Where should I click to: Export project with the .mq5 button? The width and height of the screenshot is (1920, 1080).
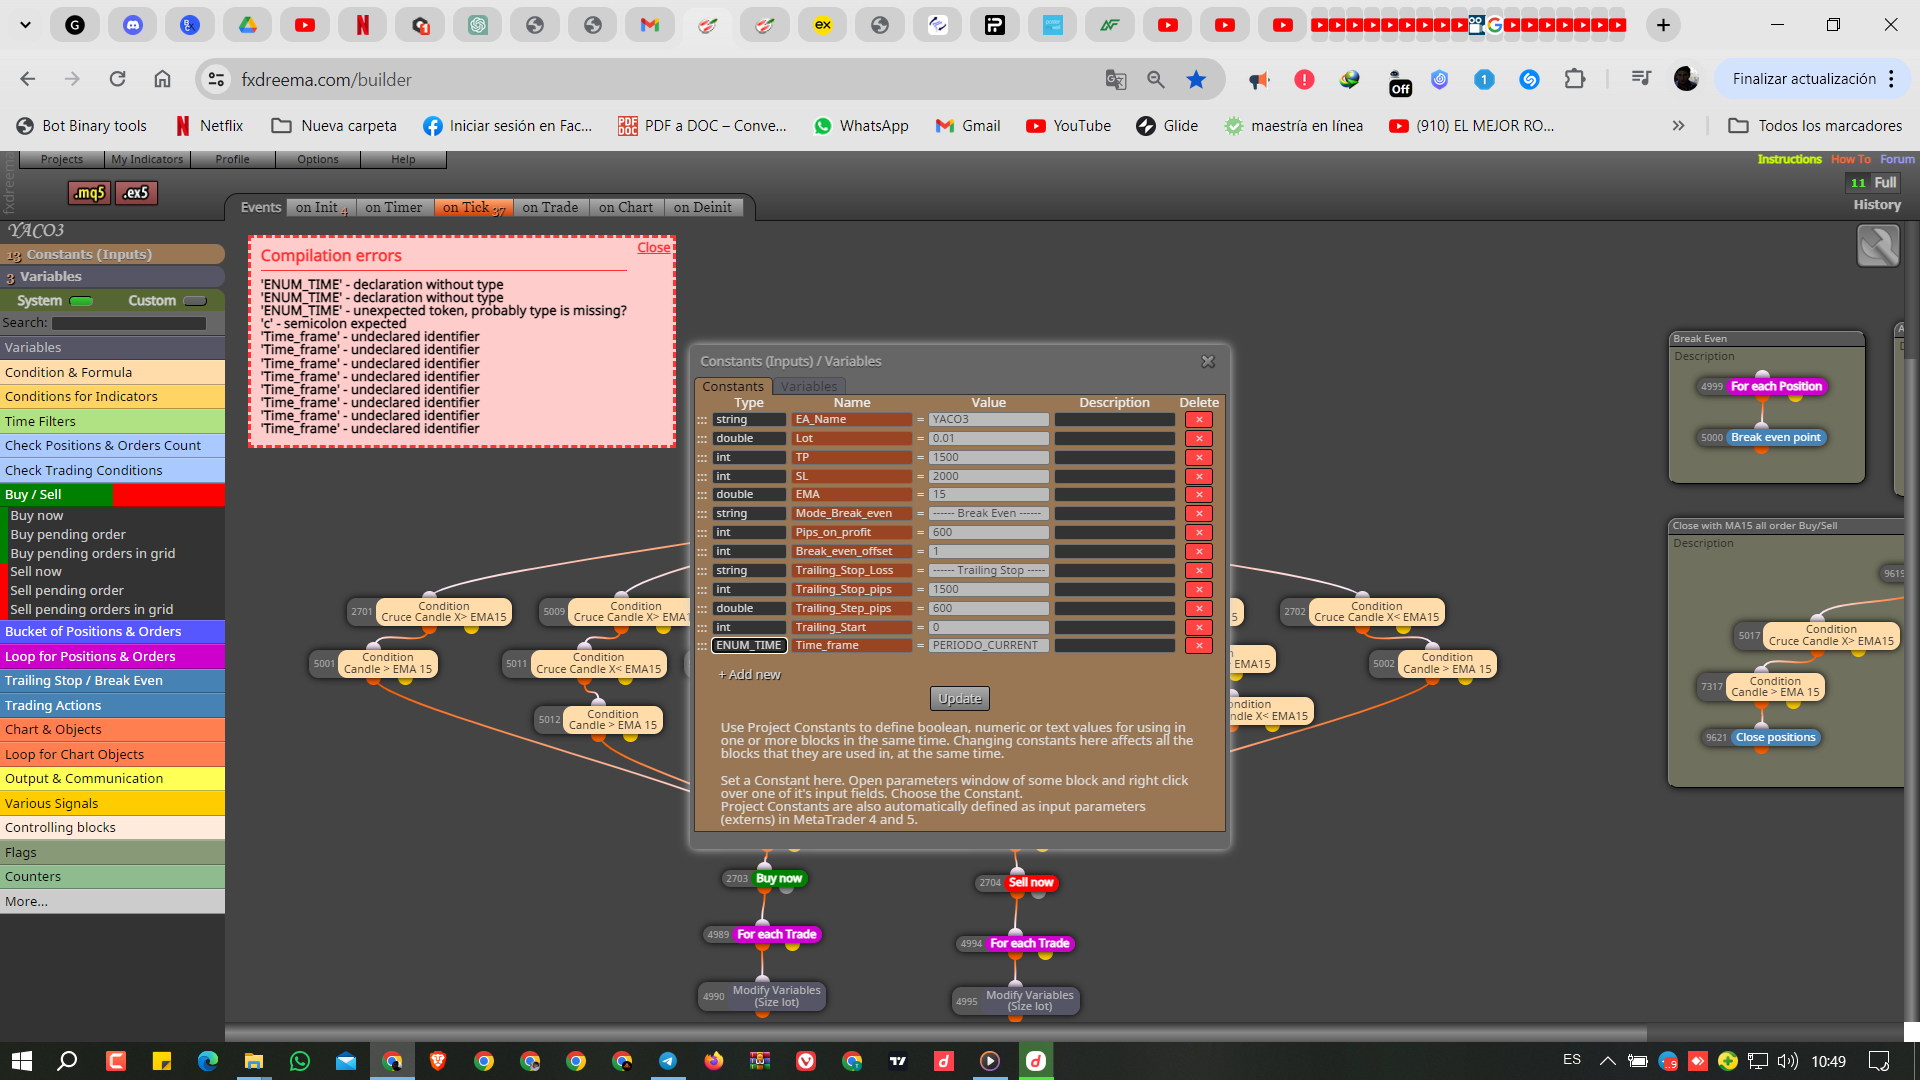pyautogui.click(x=88, y=193)
